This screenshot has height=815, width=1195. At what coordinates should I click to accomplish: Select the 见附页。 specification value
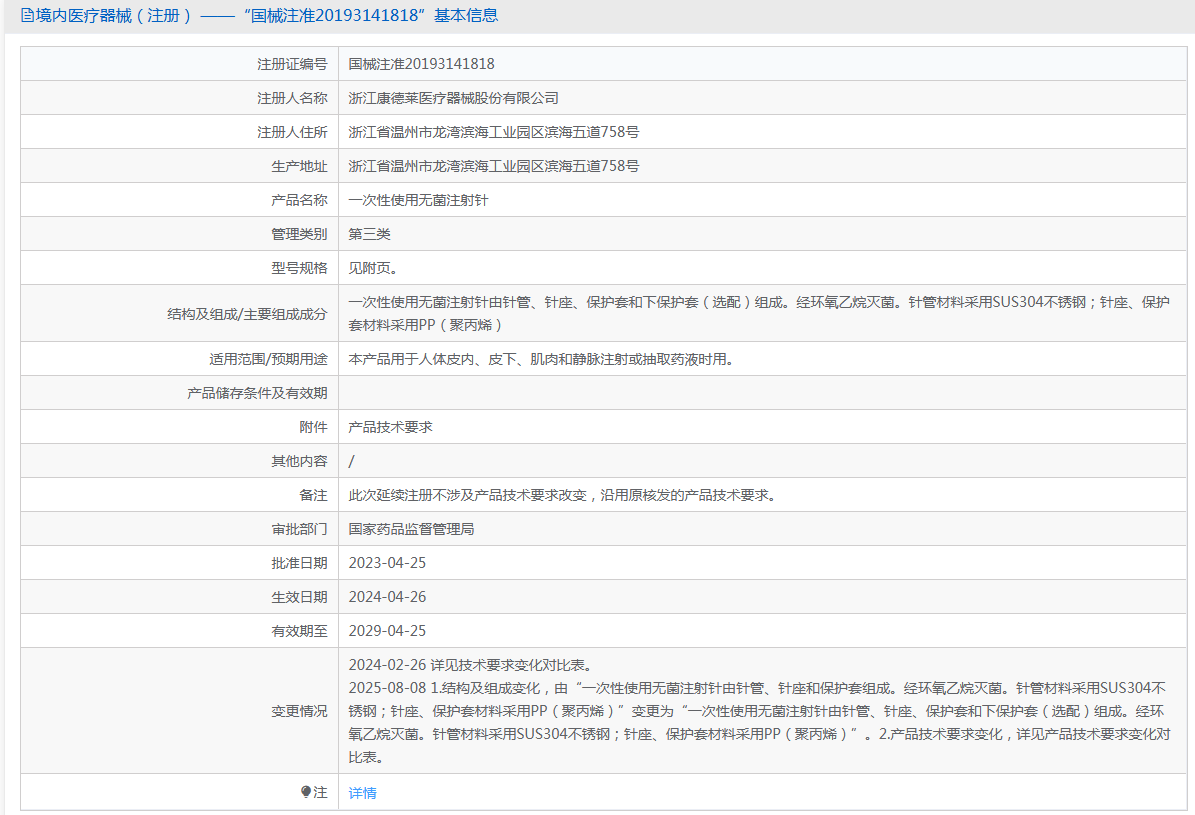(x=373, y=268)
